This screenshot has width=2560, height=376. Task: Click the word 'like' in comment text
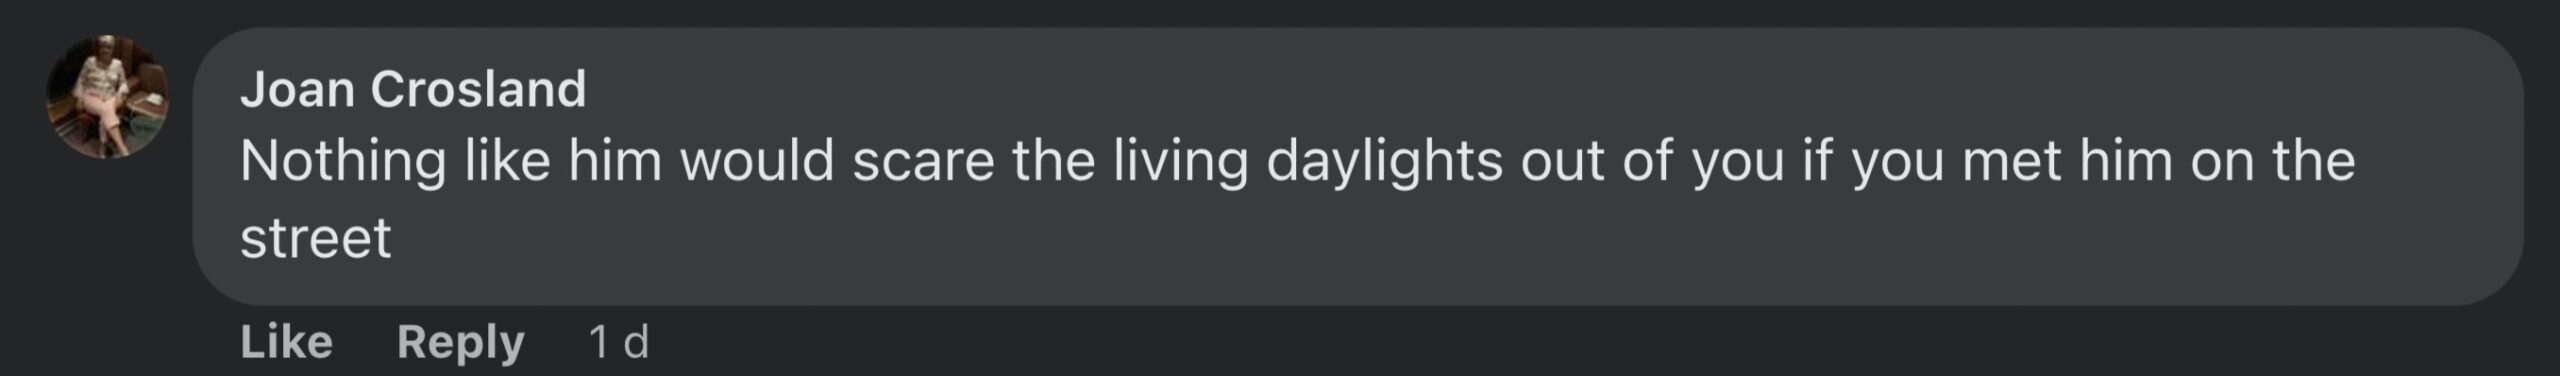(507, 161)
